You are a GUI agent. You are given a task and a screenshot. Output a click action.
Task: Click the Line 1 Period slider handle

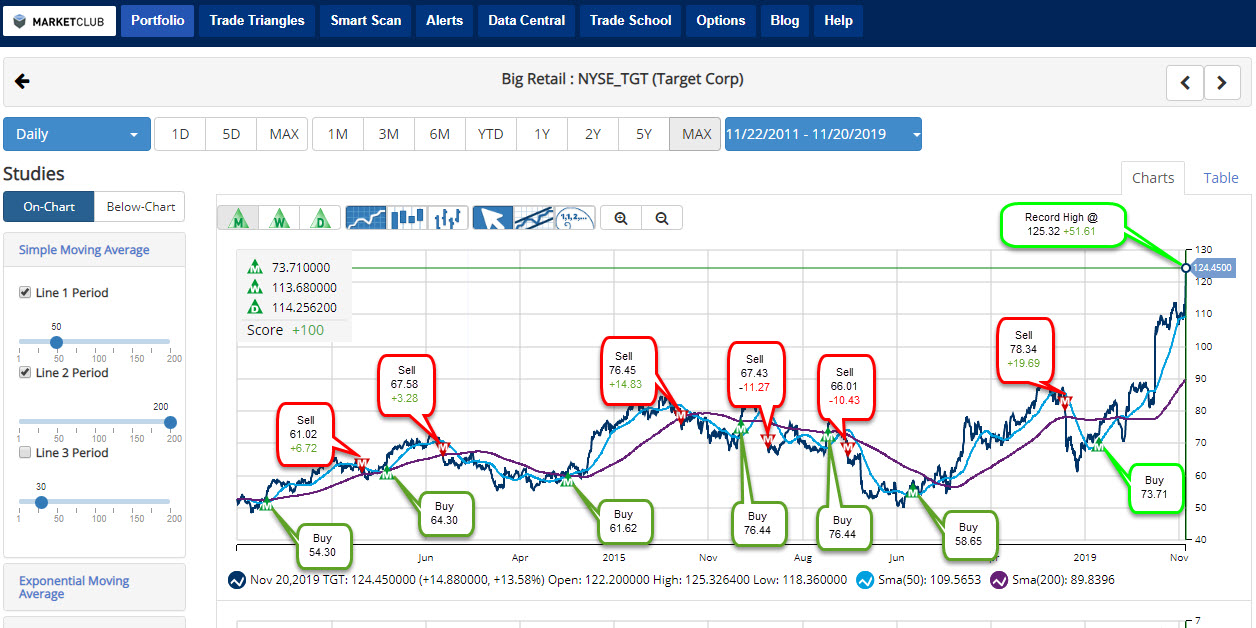(57, 342)
